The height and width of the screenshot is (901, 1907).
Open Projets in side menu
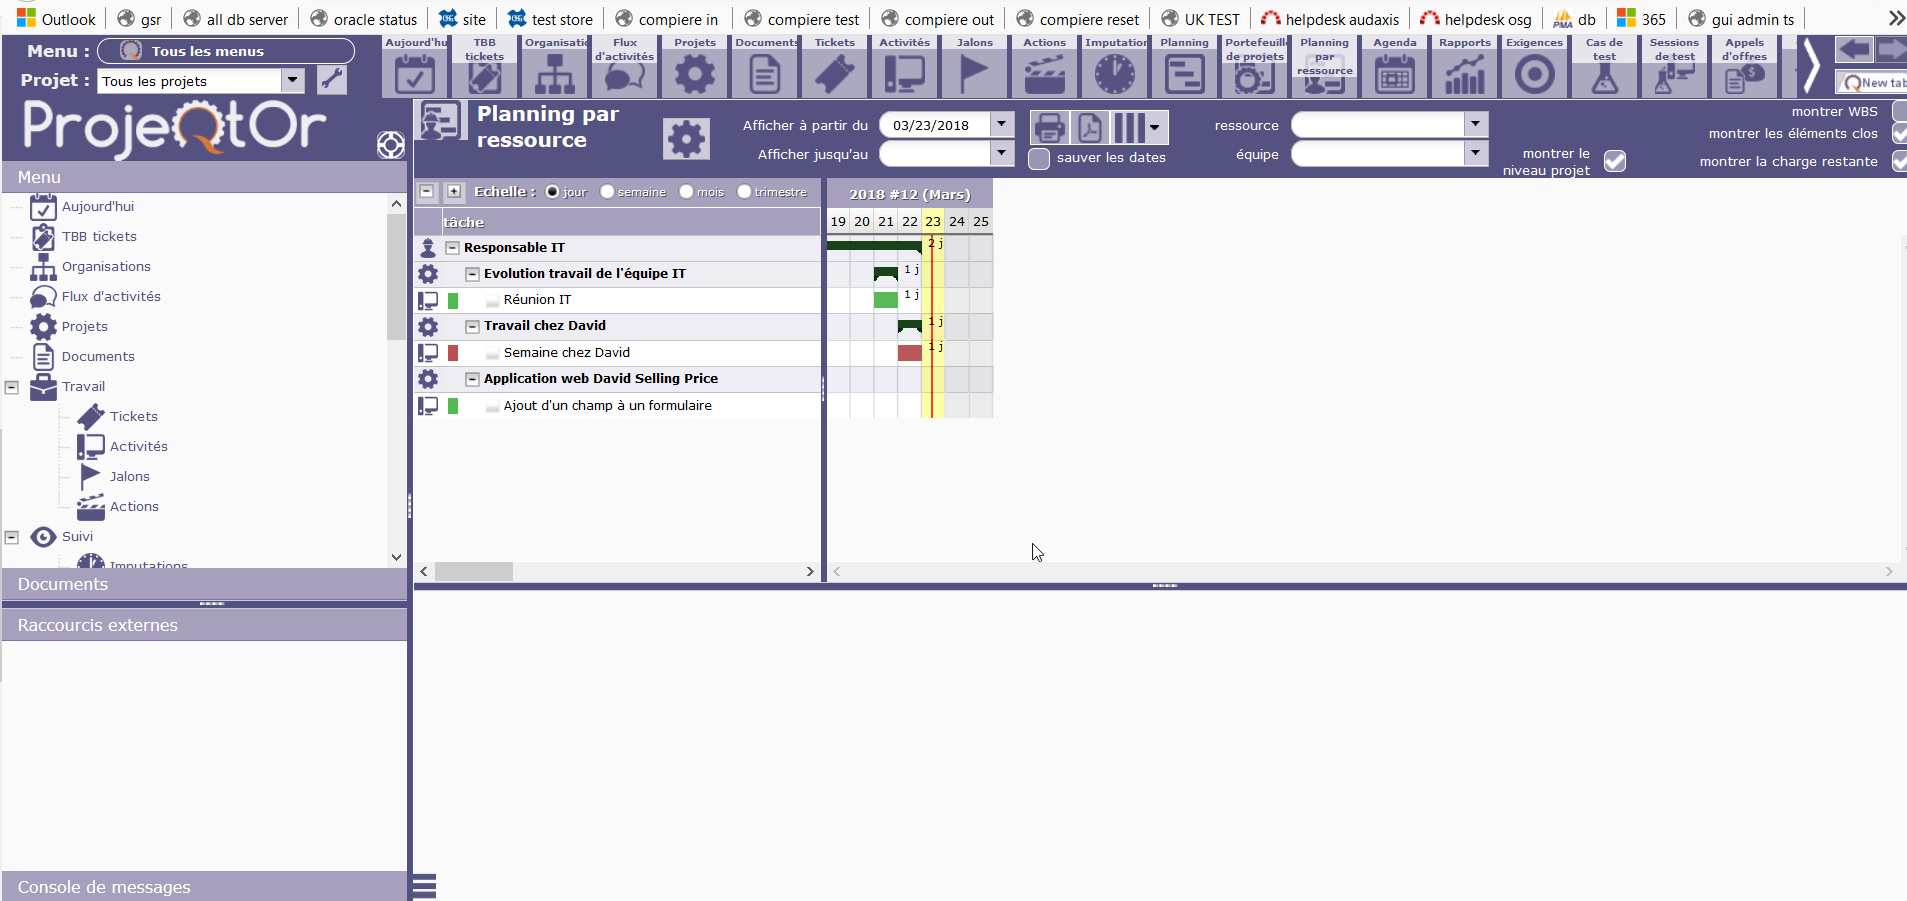click(85, 327)
